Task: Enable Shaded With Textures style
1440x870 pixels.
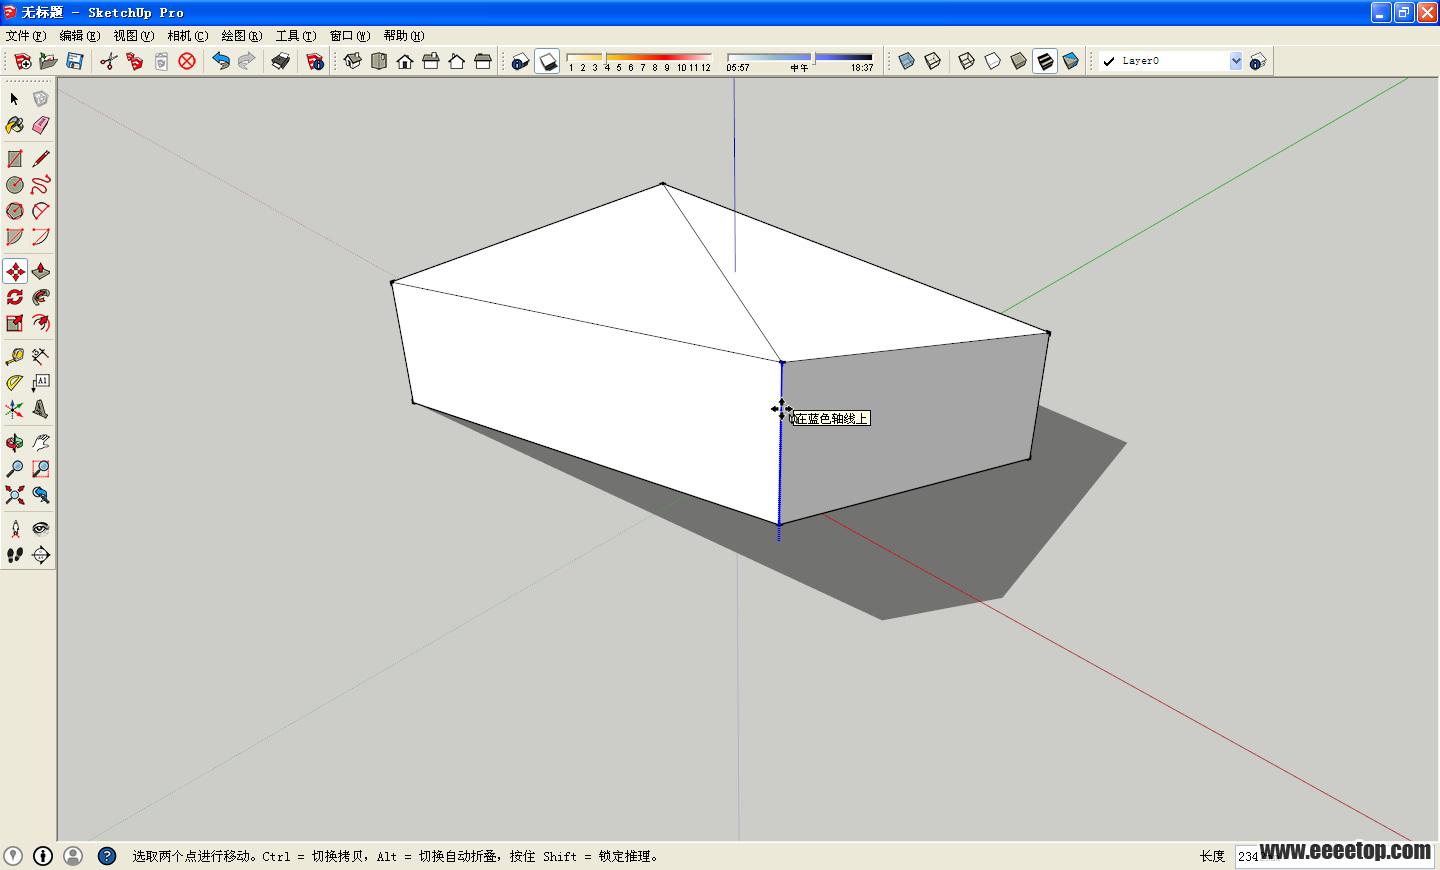Action: tap(1045, 61)
